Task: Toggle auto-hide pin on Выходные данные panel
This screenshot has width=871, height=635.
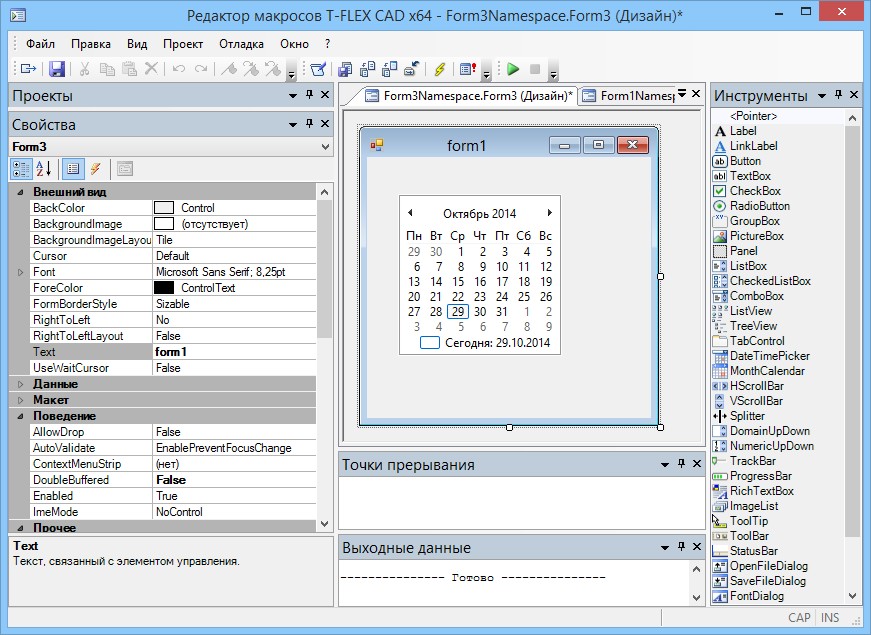Action: coord(681,547)
